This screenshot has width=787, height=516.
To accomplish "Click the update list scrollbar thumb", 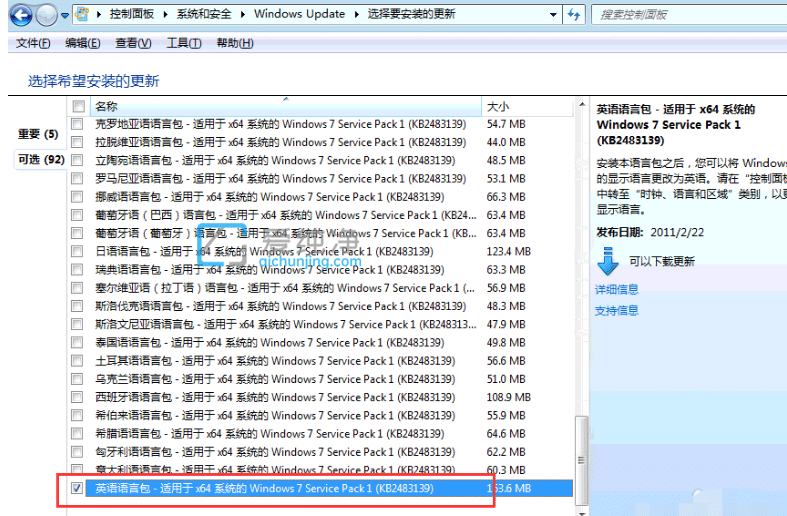I will tap(582, 460).
